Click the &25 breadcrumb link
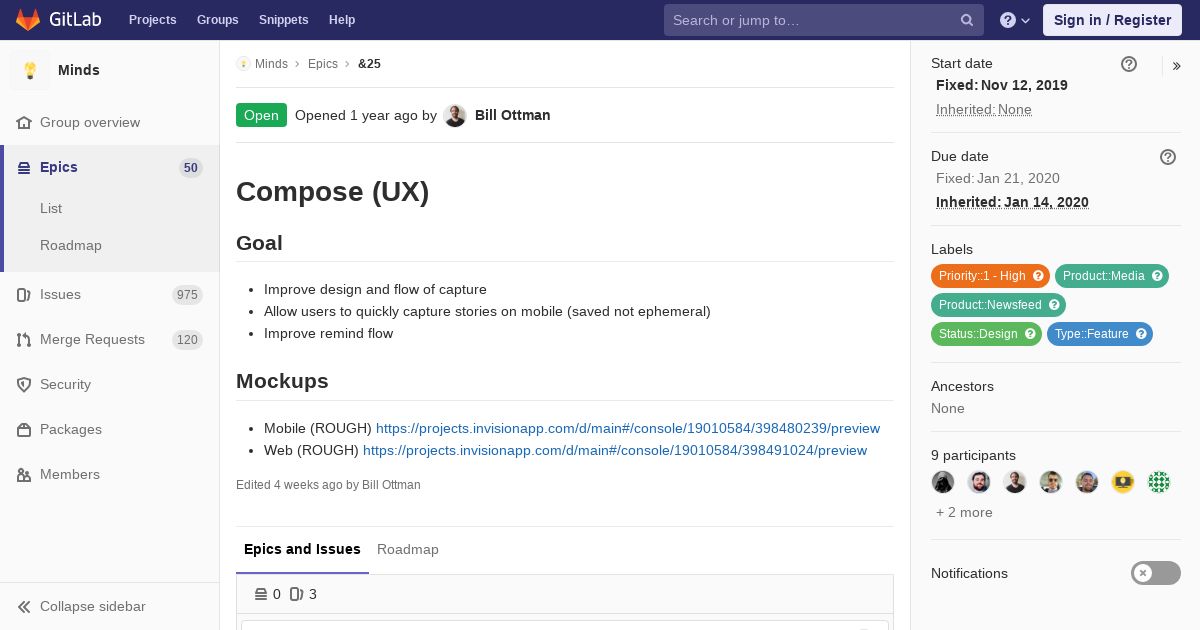The image size is (1200, 630). [369, 64]
